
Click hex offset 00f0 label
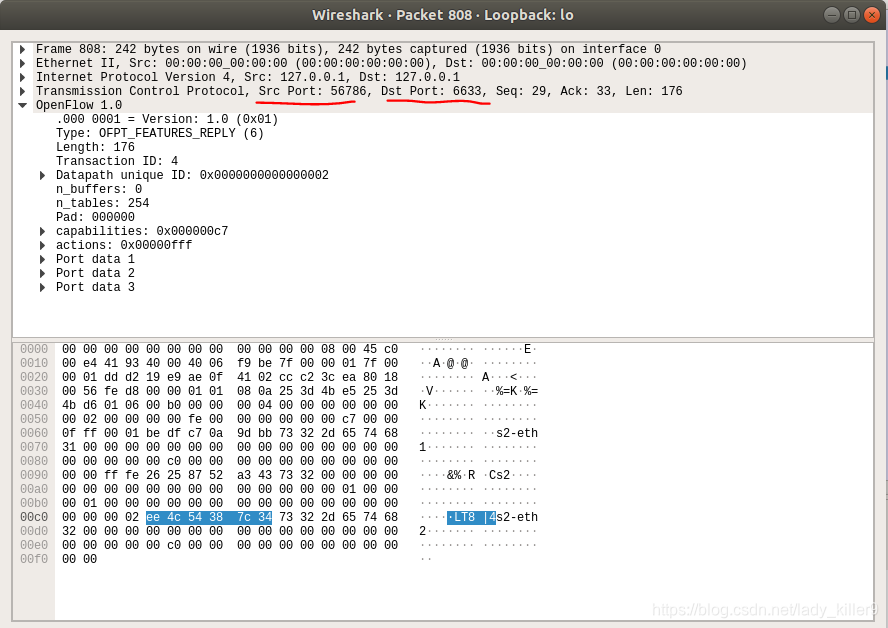(34, 559)
